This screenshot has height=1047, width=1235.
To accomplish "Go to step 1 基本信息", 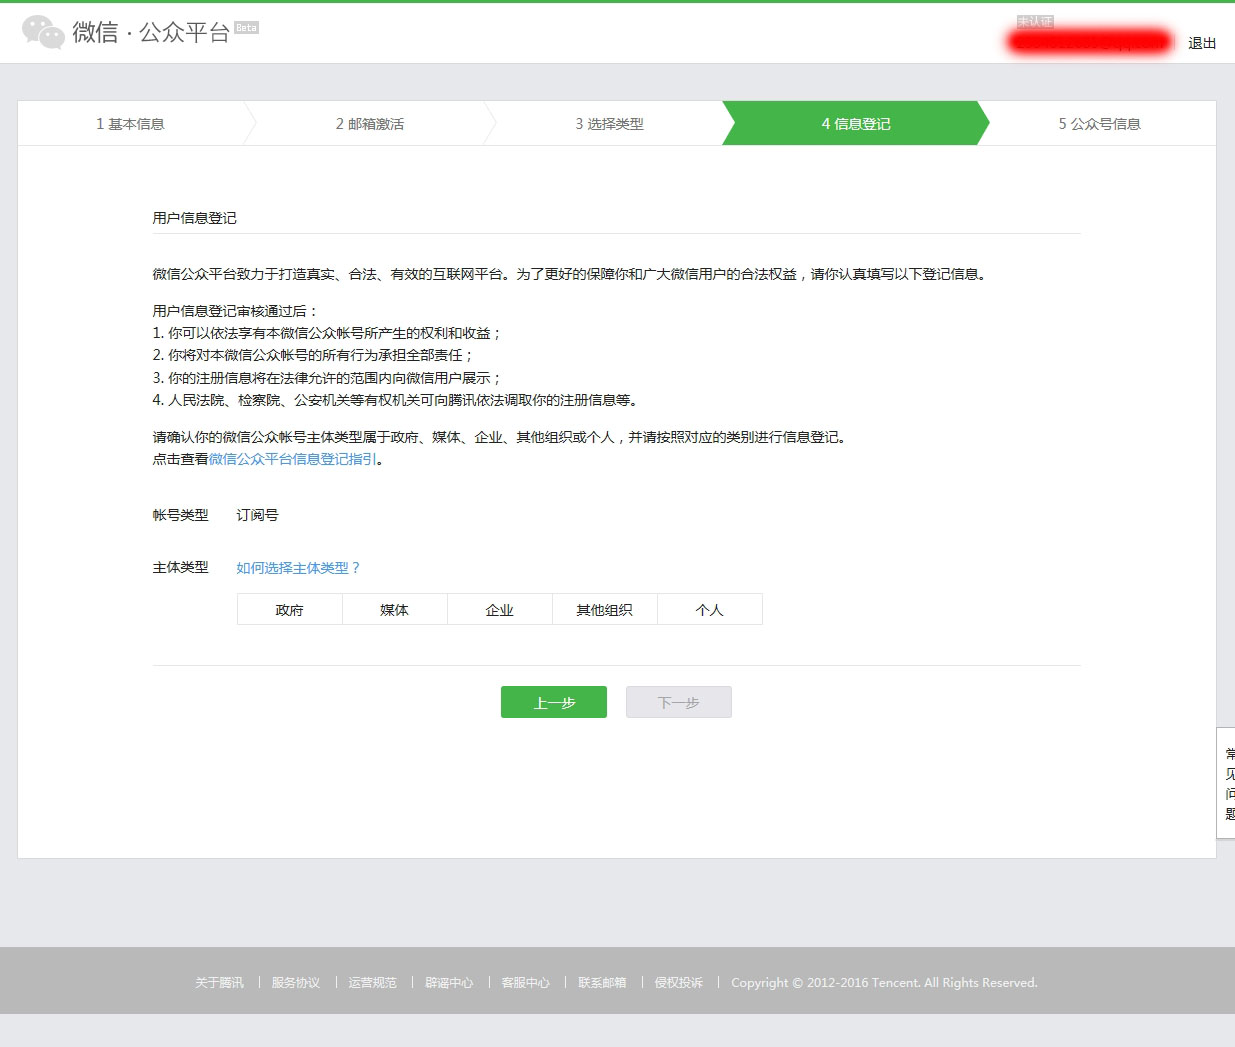I will [130, 124].
